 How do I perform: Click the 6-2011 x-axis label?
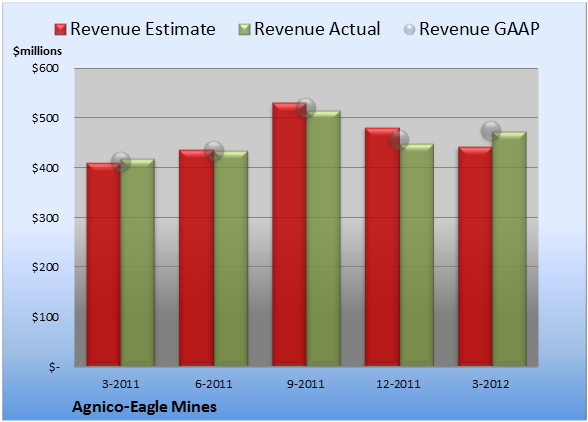pos(214,384)
